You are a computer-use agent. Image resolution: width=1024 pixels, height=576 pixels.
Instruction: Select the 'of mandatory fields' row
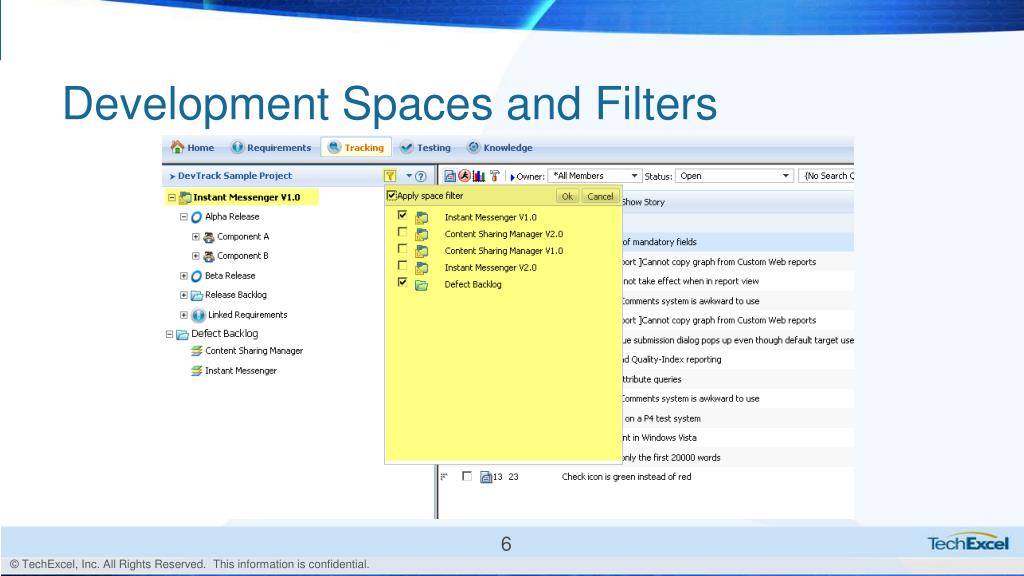[738, 242]
